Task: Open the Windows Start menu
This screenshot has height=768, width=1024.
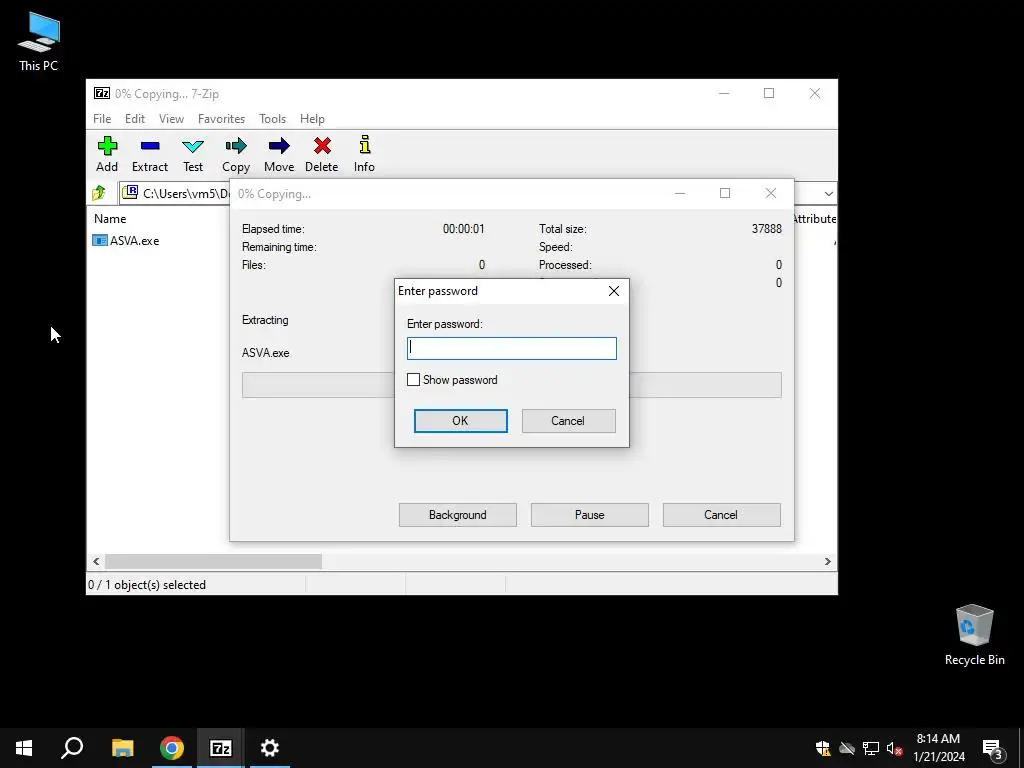Action: point(24,748)
